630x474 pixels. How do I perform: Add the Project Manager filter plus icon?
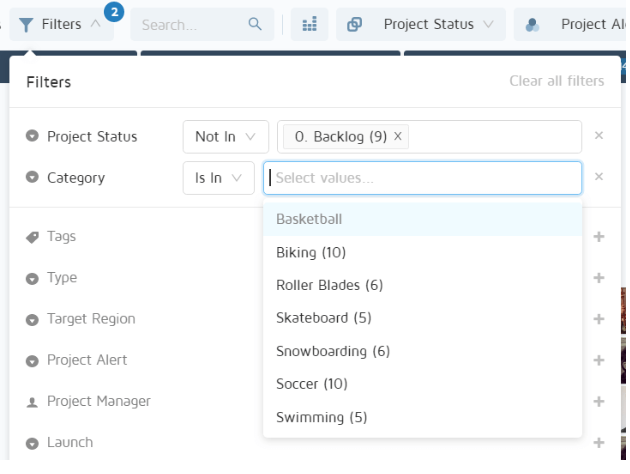599,401
